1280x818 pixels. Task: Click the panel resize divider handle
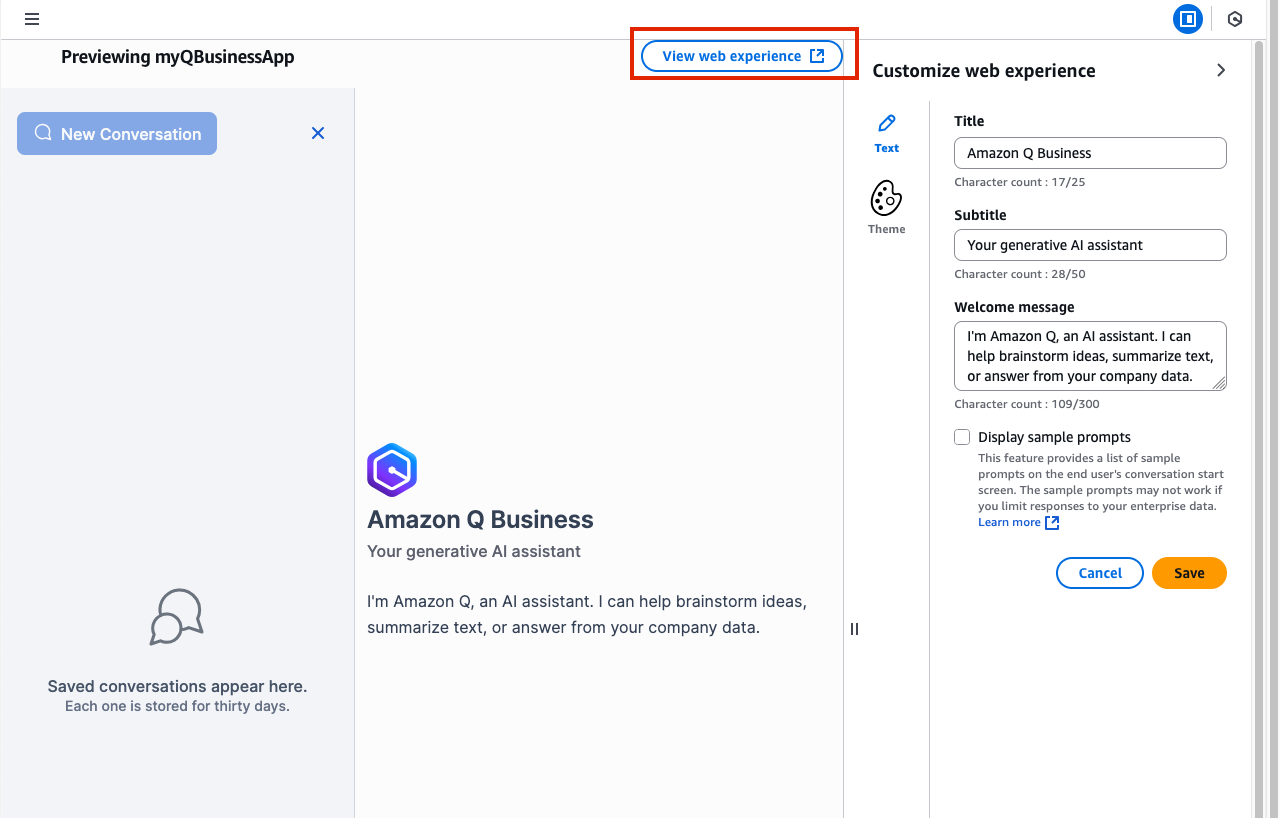tap(854, 629)
